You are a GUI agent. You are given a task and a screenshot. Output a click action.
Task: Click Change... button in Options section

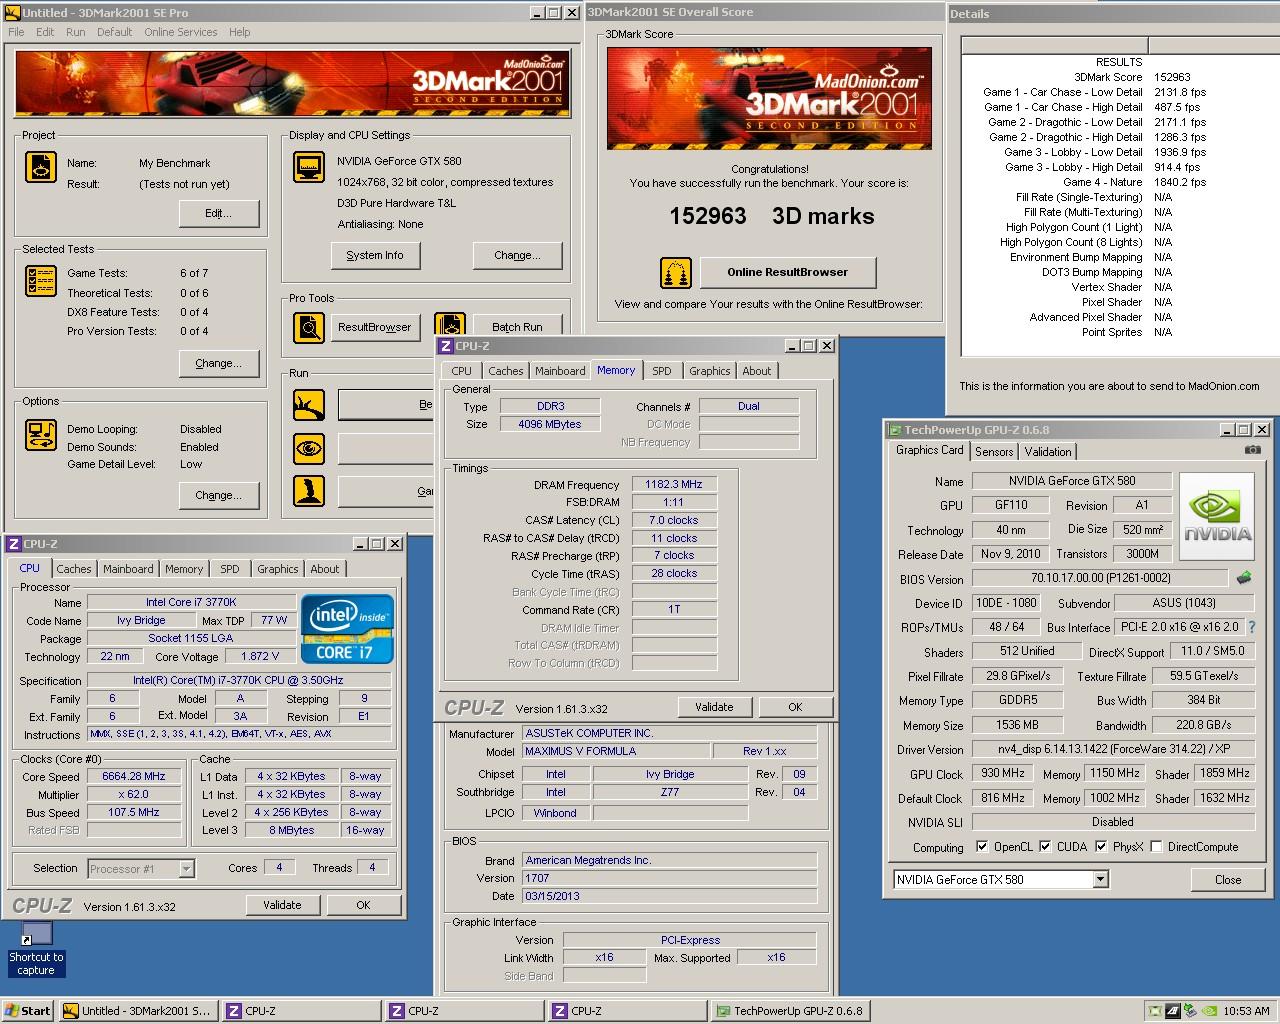[x=218, y=495]
